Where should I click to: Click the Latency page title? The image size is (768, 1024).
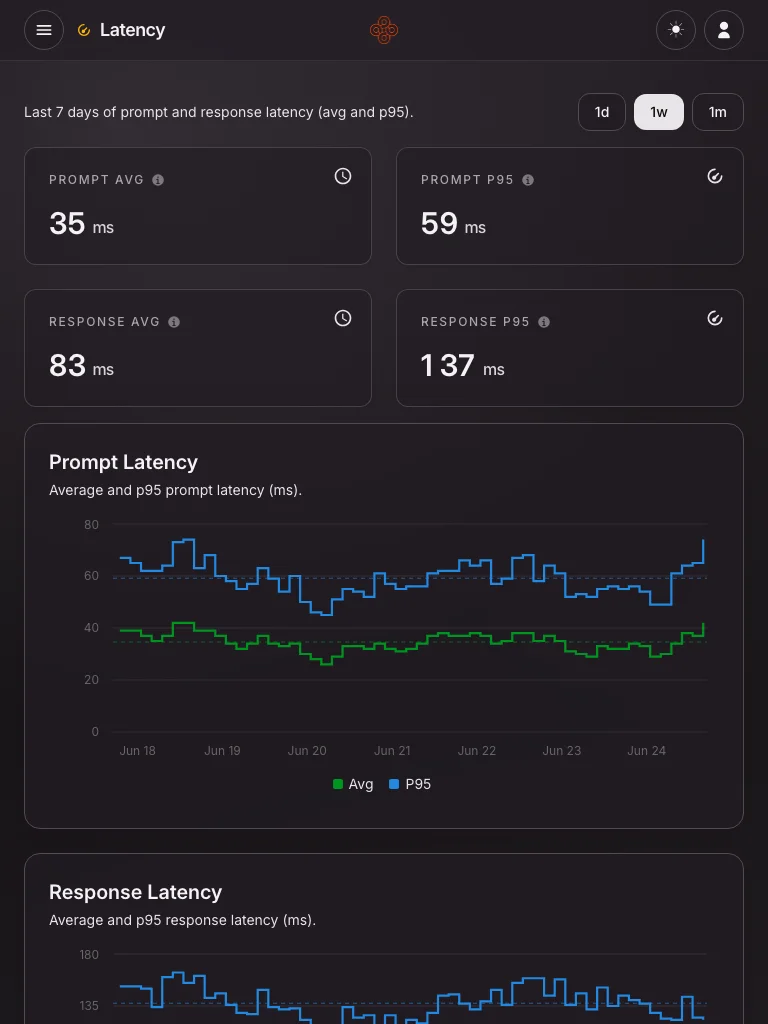click(133, 30)
